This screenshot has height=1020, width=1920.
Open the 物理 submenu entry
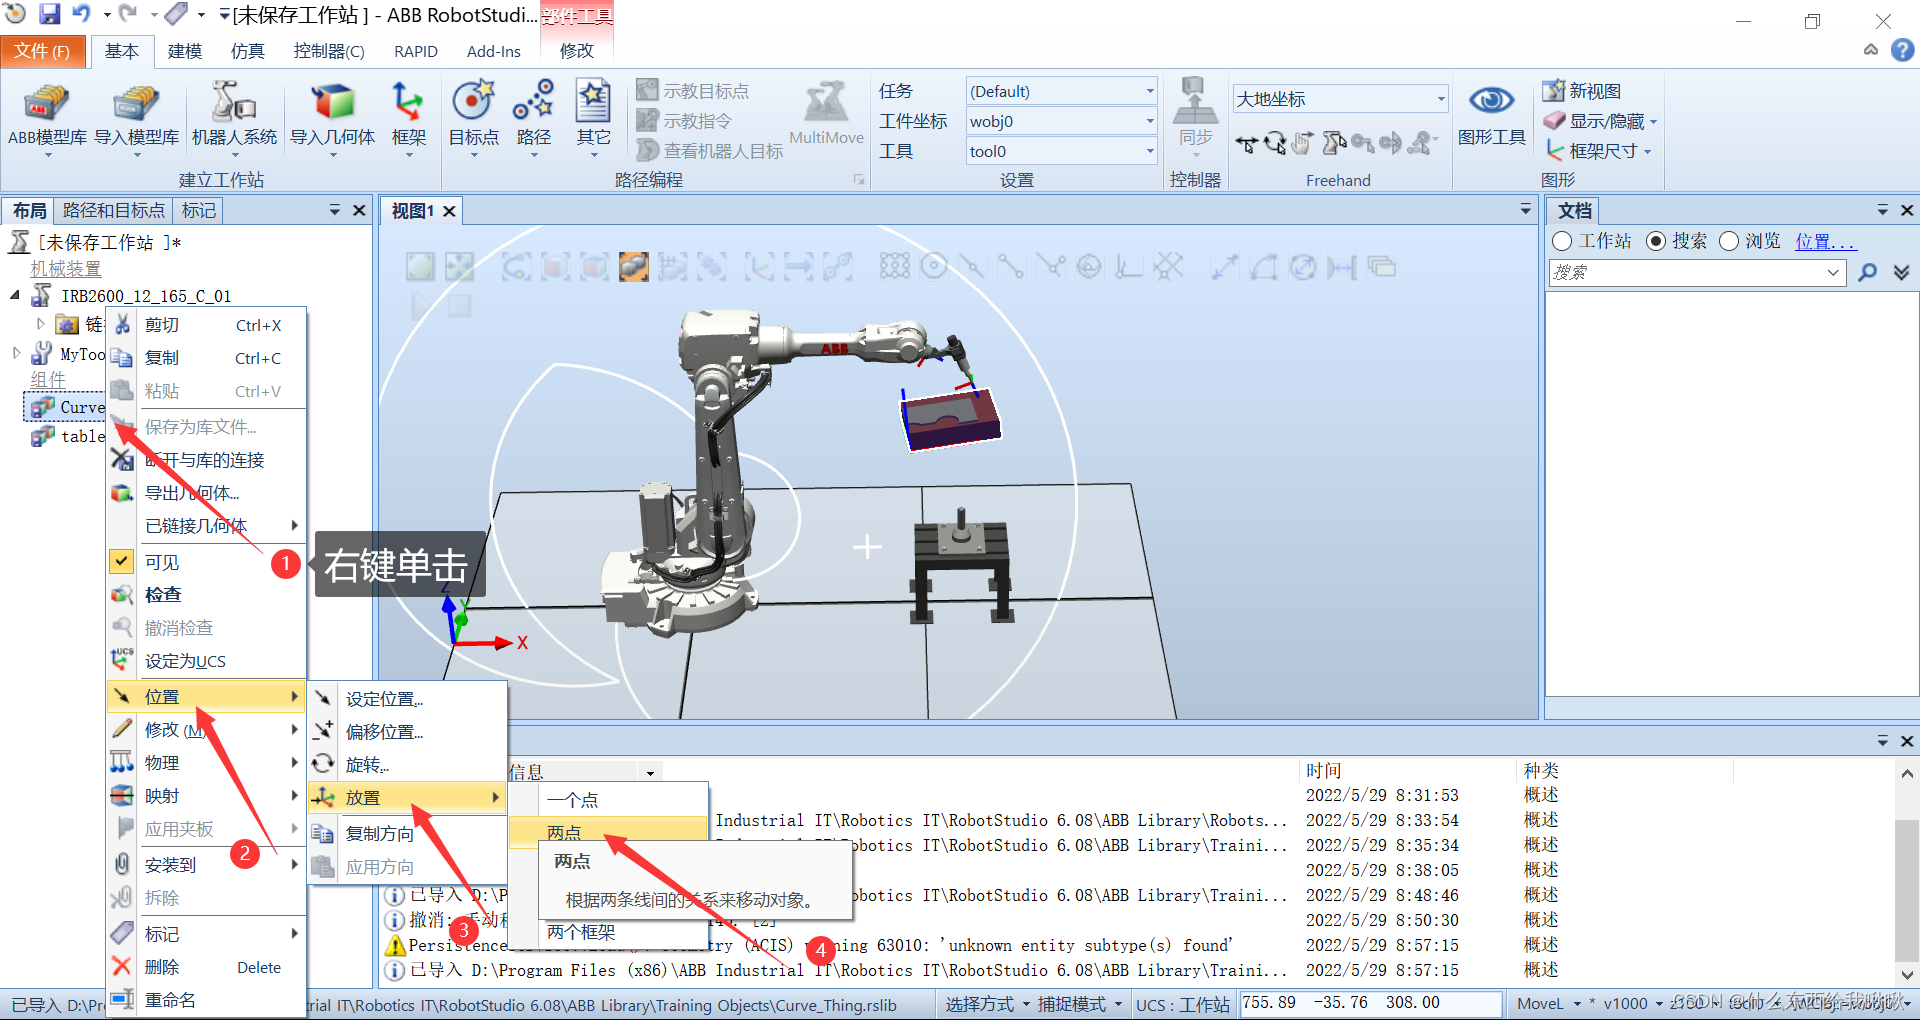[207, 763]
